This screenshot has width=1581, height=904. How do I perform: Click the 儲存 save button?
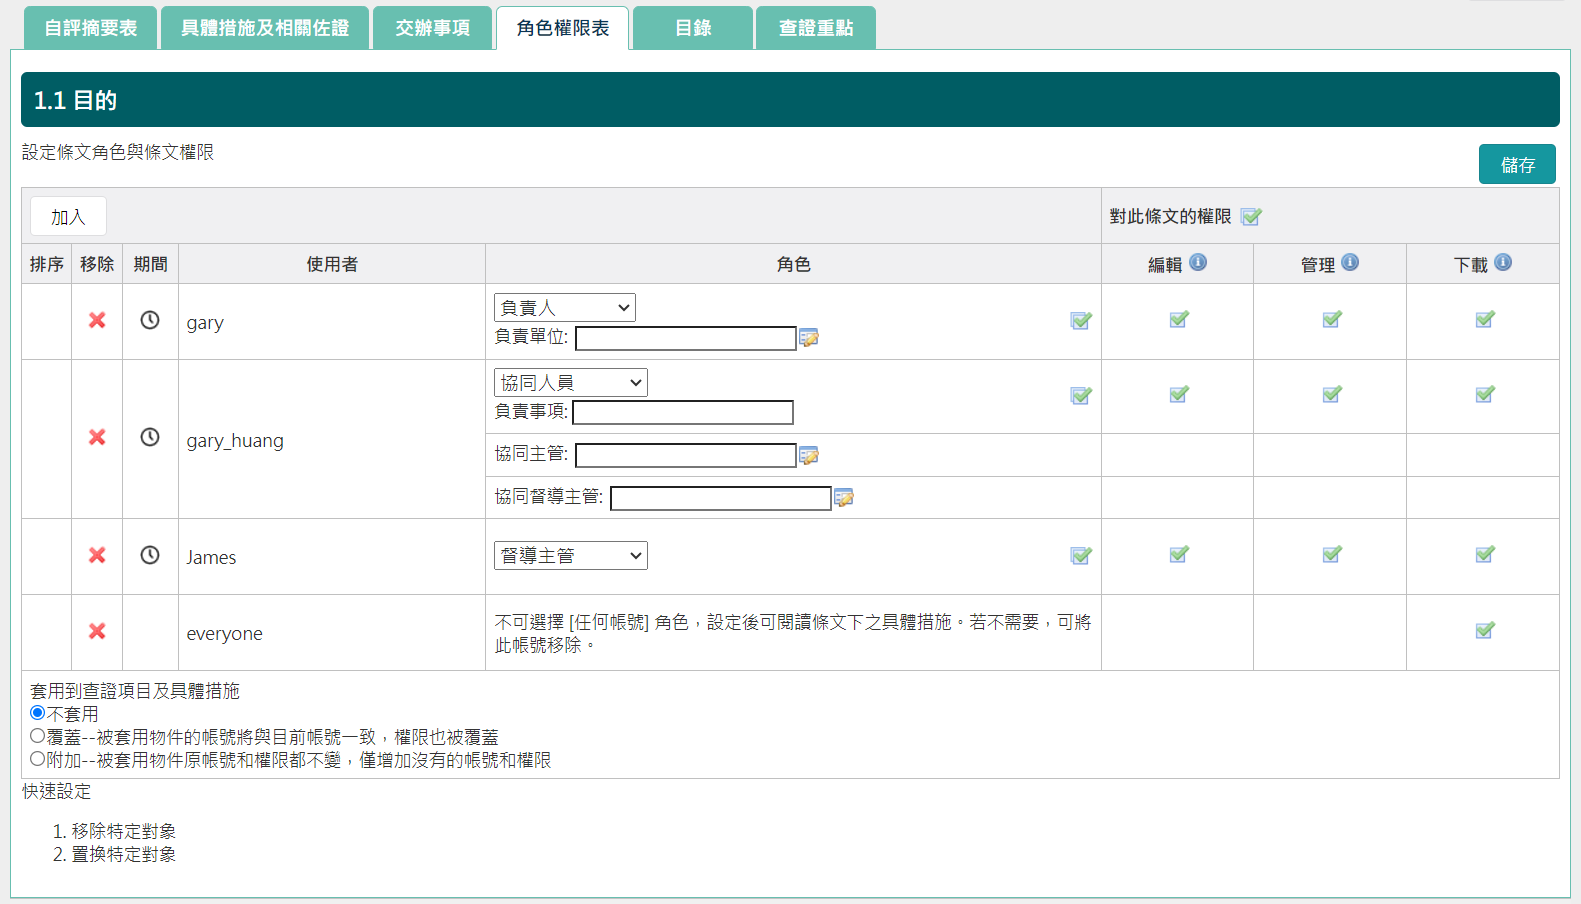click(1517, 165)
